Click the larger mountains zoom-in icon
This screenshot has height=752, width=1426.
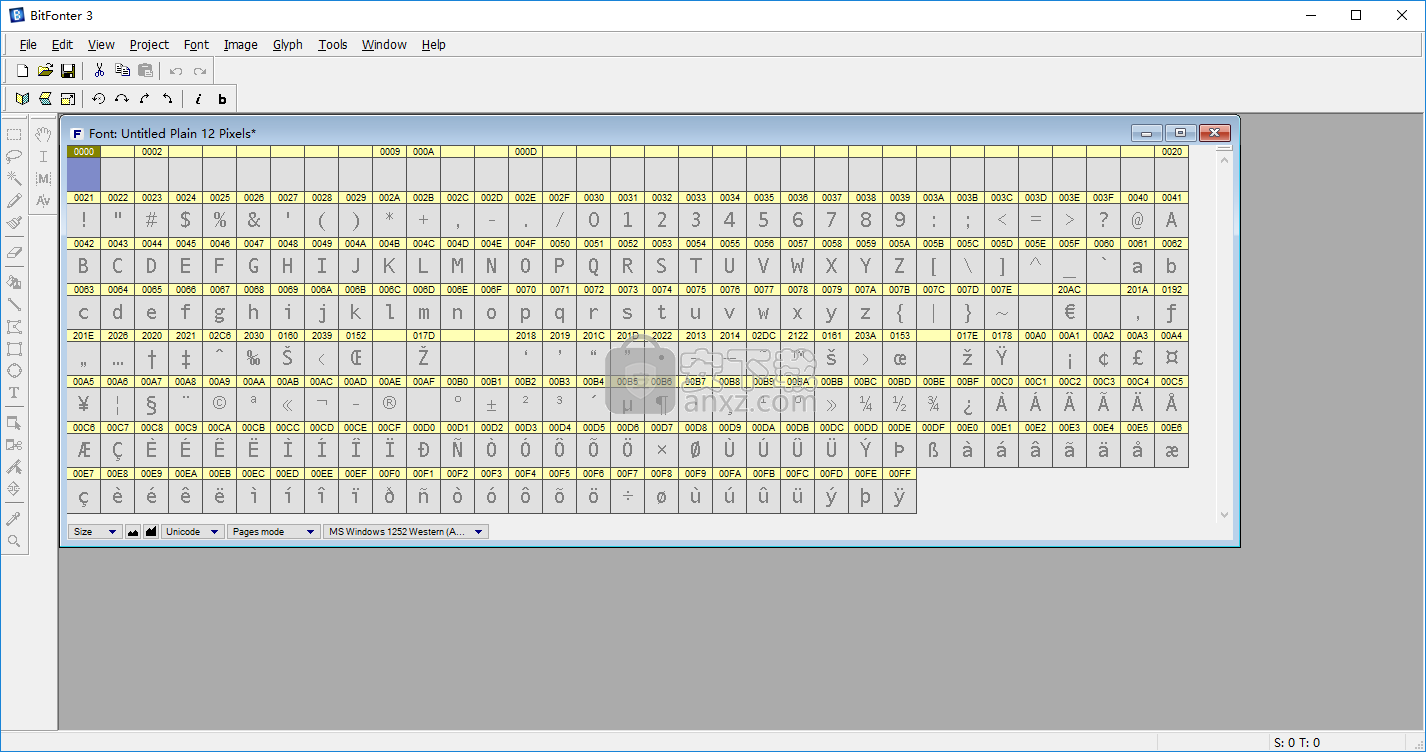(151, 532)
